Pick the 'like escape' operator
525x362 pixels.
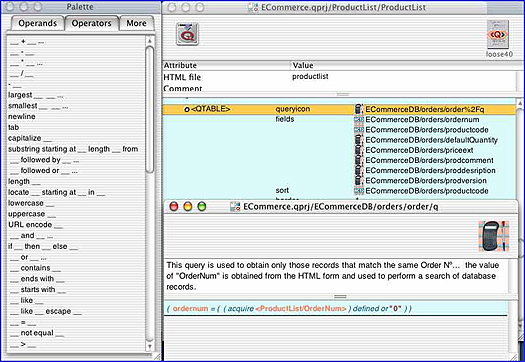[x=46, y=311]
